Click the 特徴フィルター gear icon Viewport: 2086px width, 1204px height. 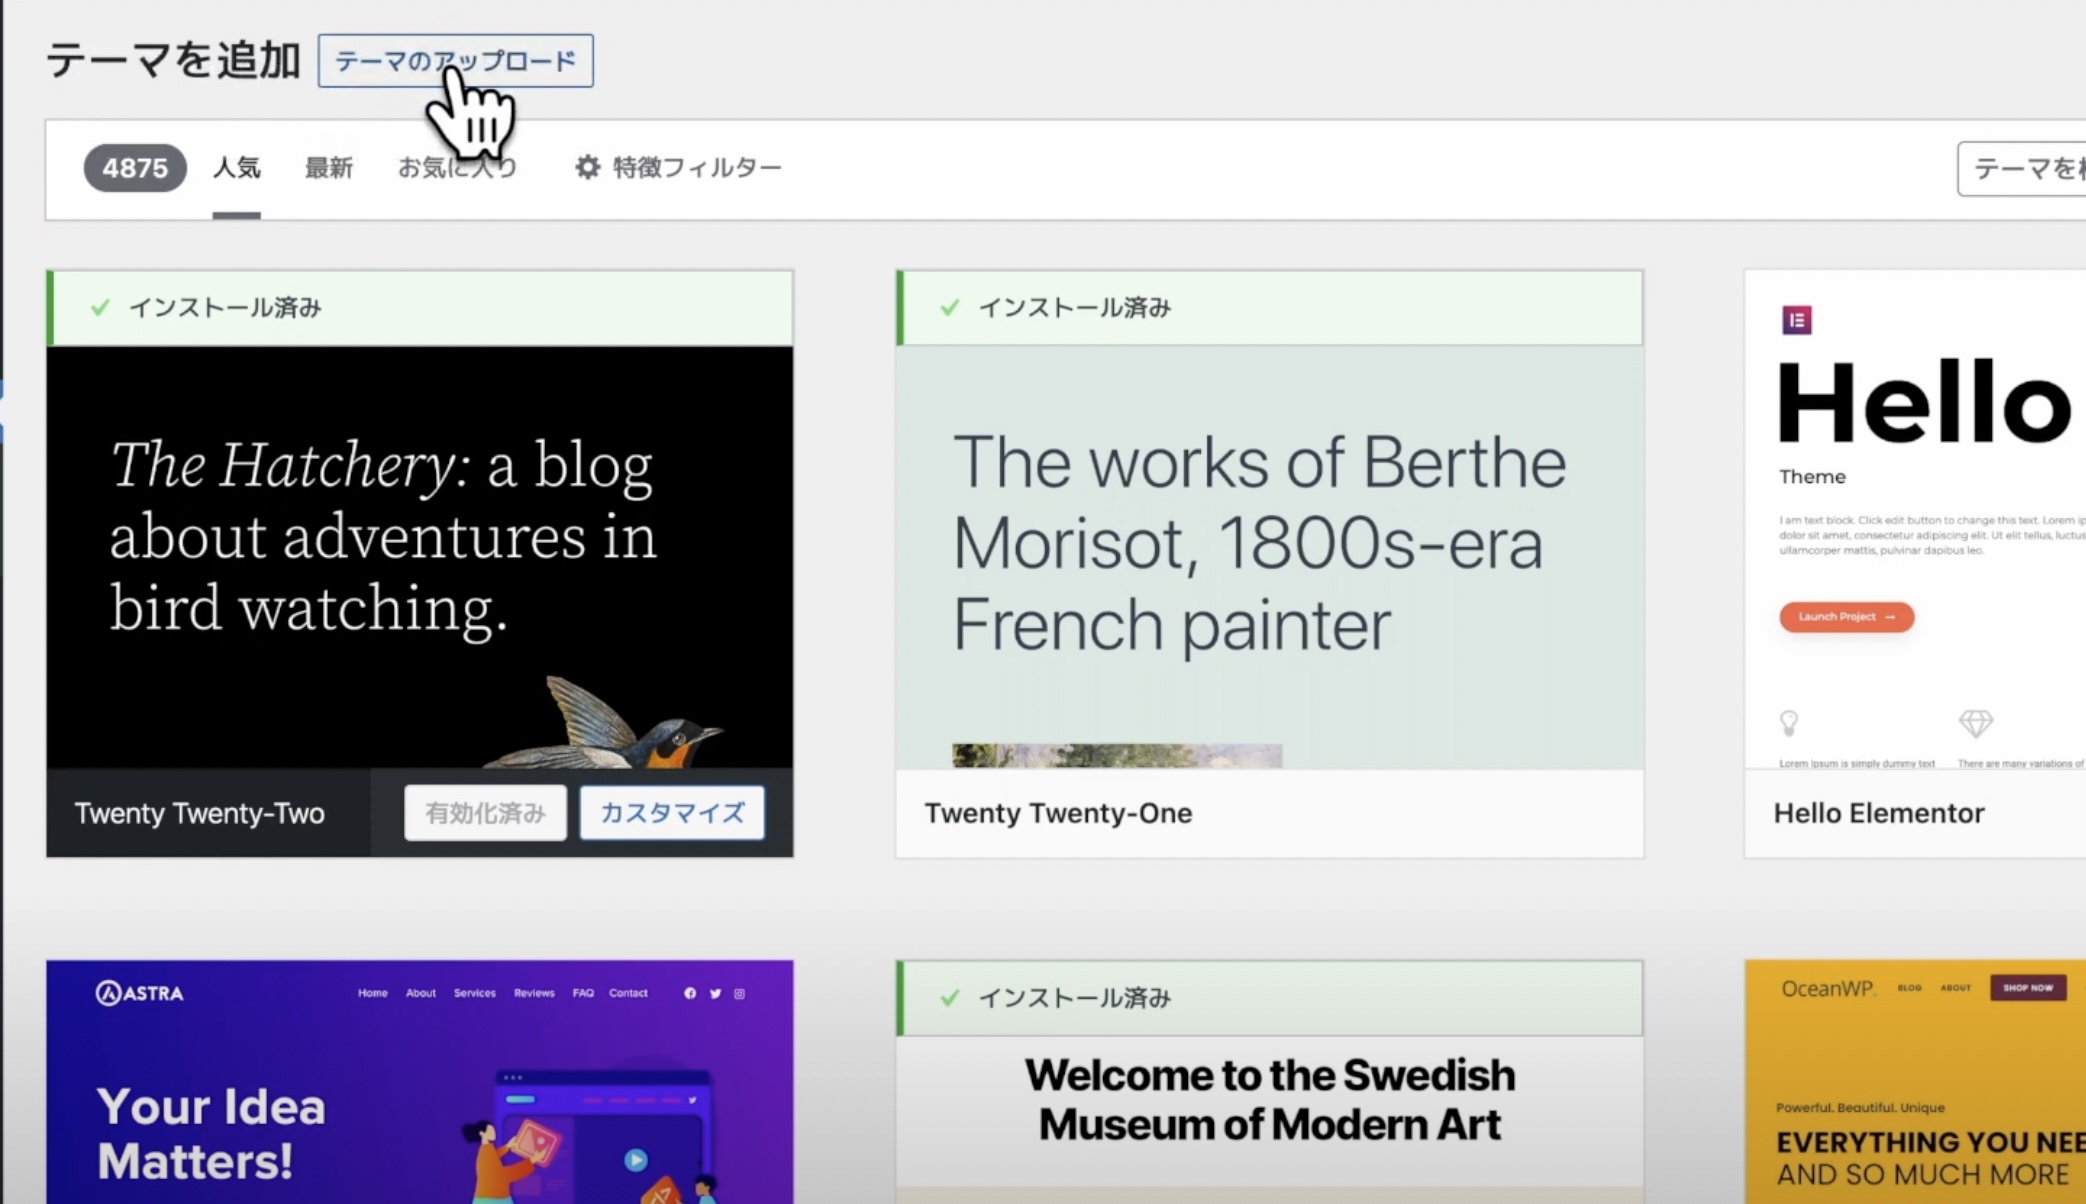pyautogui.click(x=588, y=167)
